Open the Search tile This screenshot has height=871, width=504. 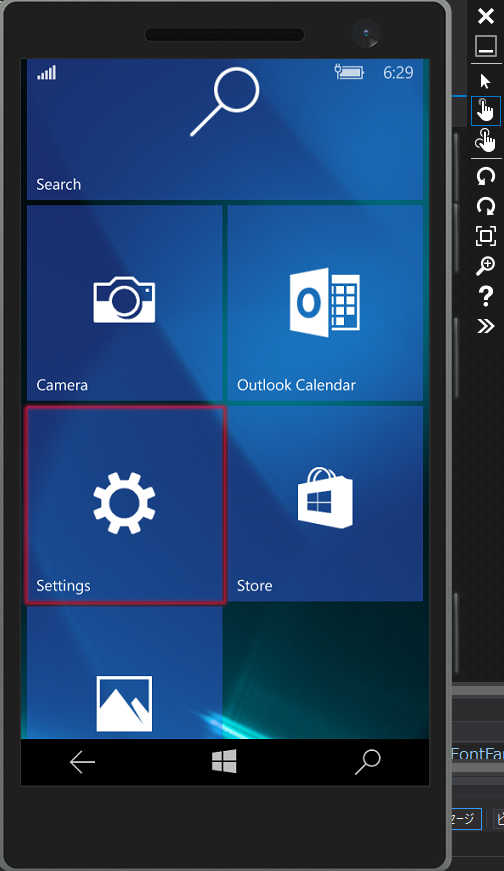click(224, 129)
